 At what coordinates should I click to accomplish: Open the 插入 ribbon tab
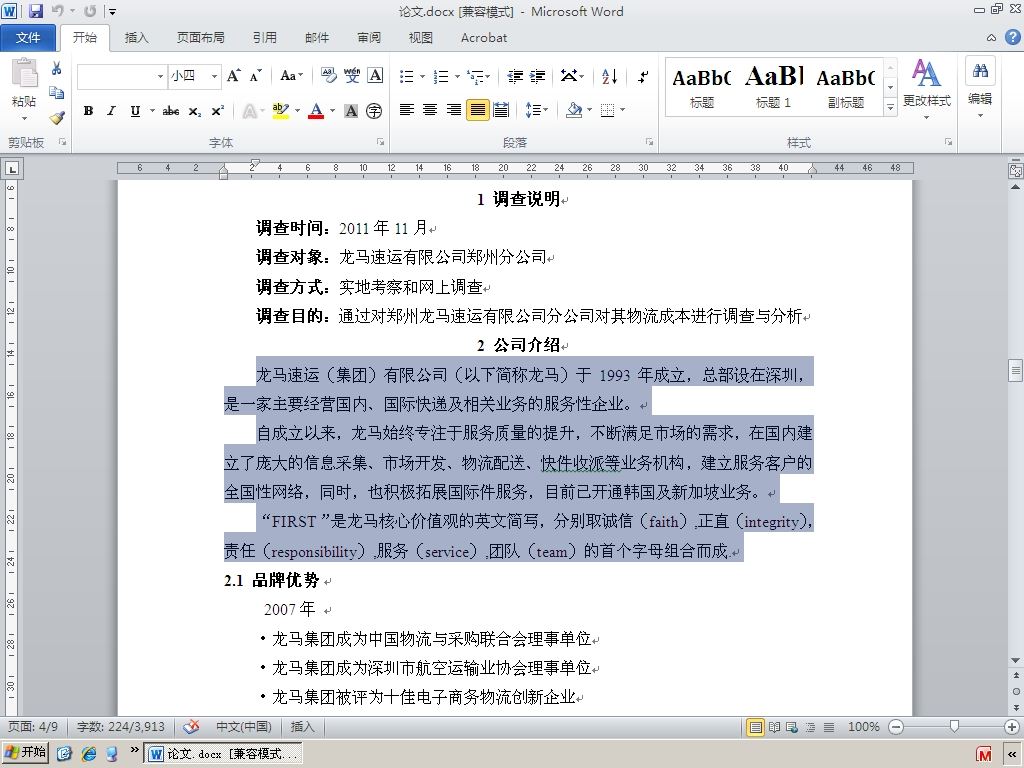pyautogui.click(x=136, y=38)
